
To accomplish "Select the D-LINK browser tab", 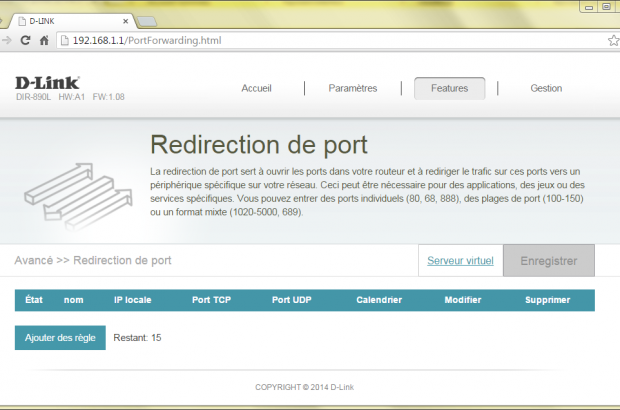I will tap(70, 20).
